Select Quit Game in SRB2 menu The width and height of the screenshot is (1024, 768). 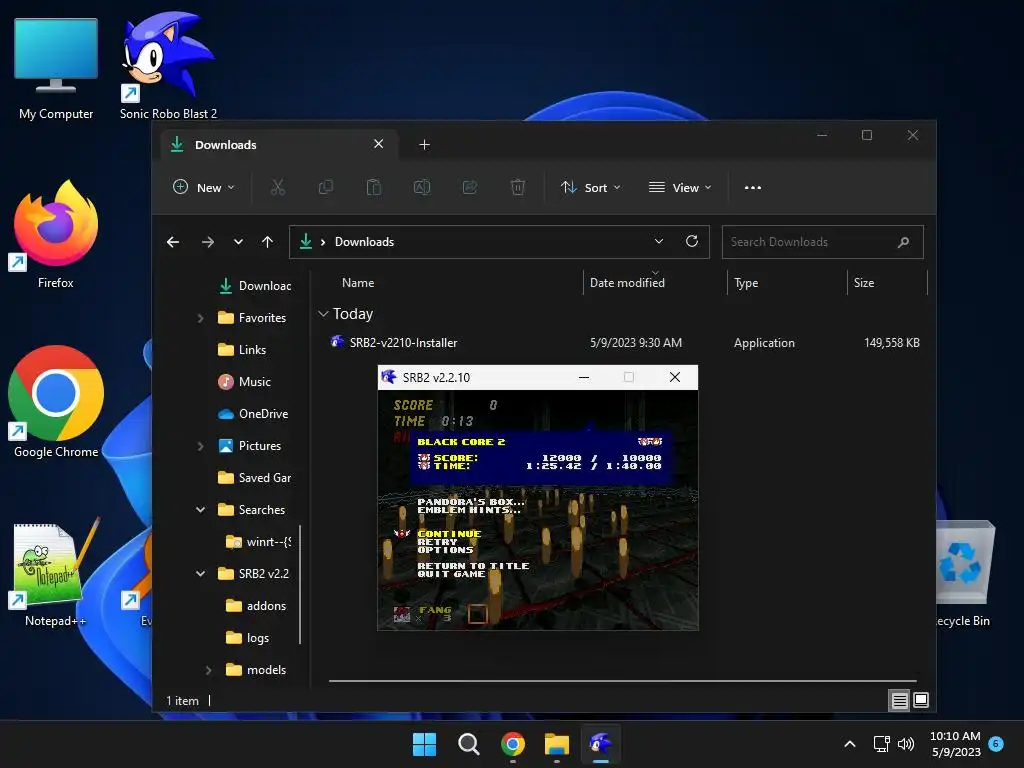(x=451, y=574)
